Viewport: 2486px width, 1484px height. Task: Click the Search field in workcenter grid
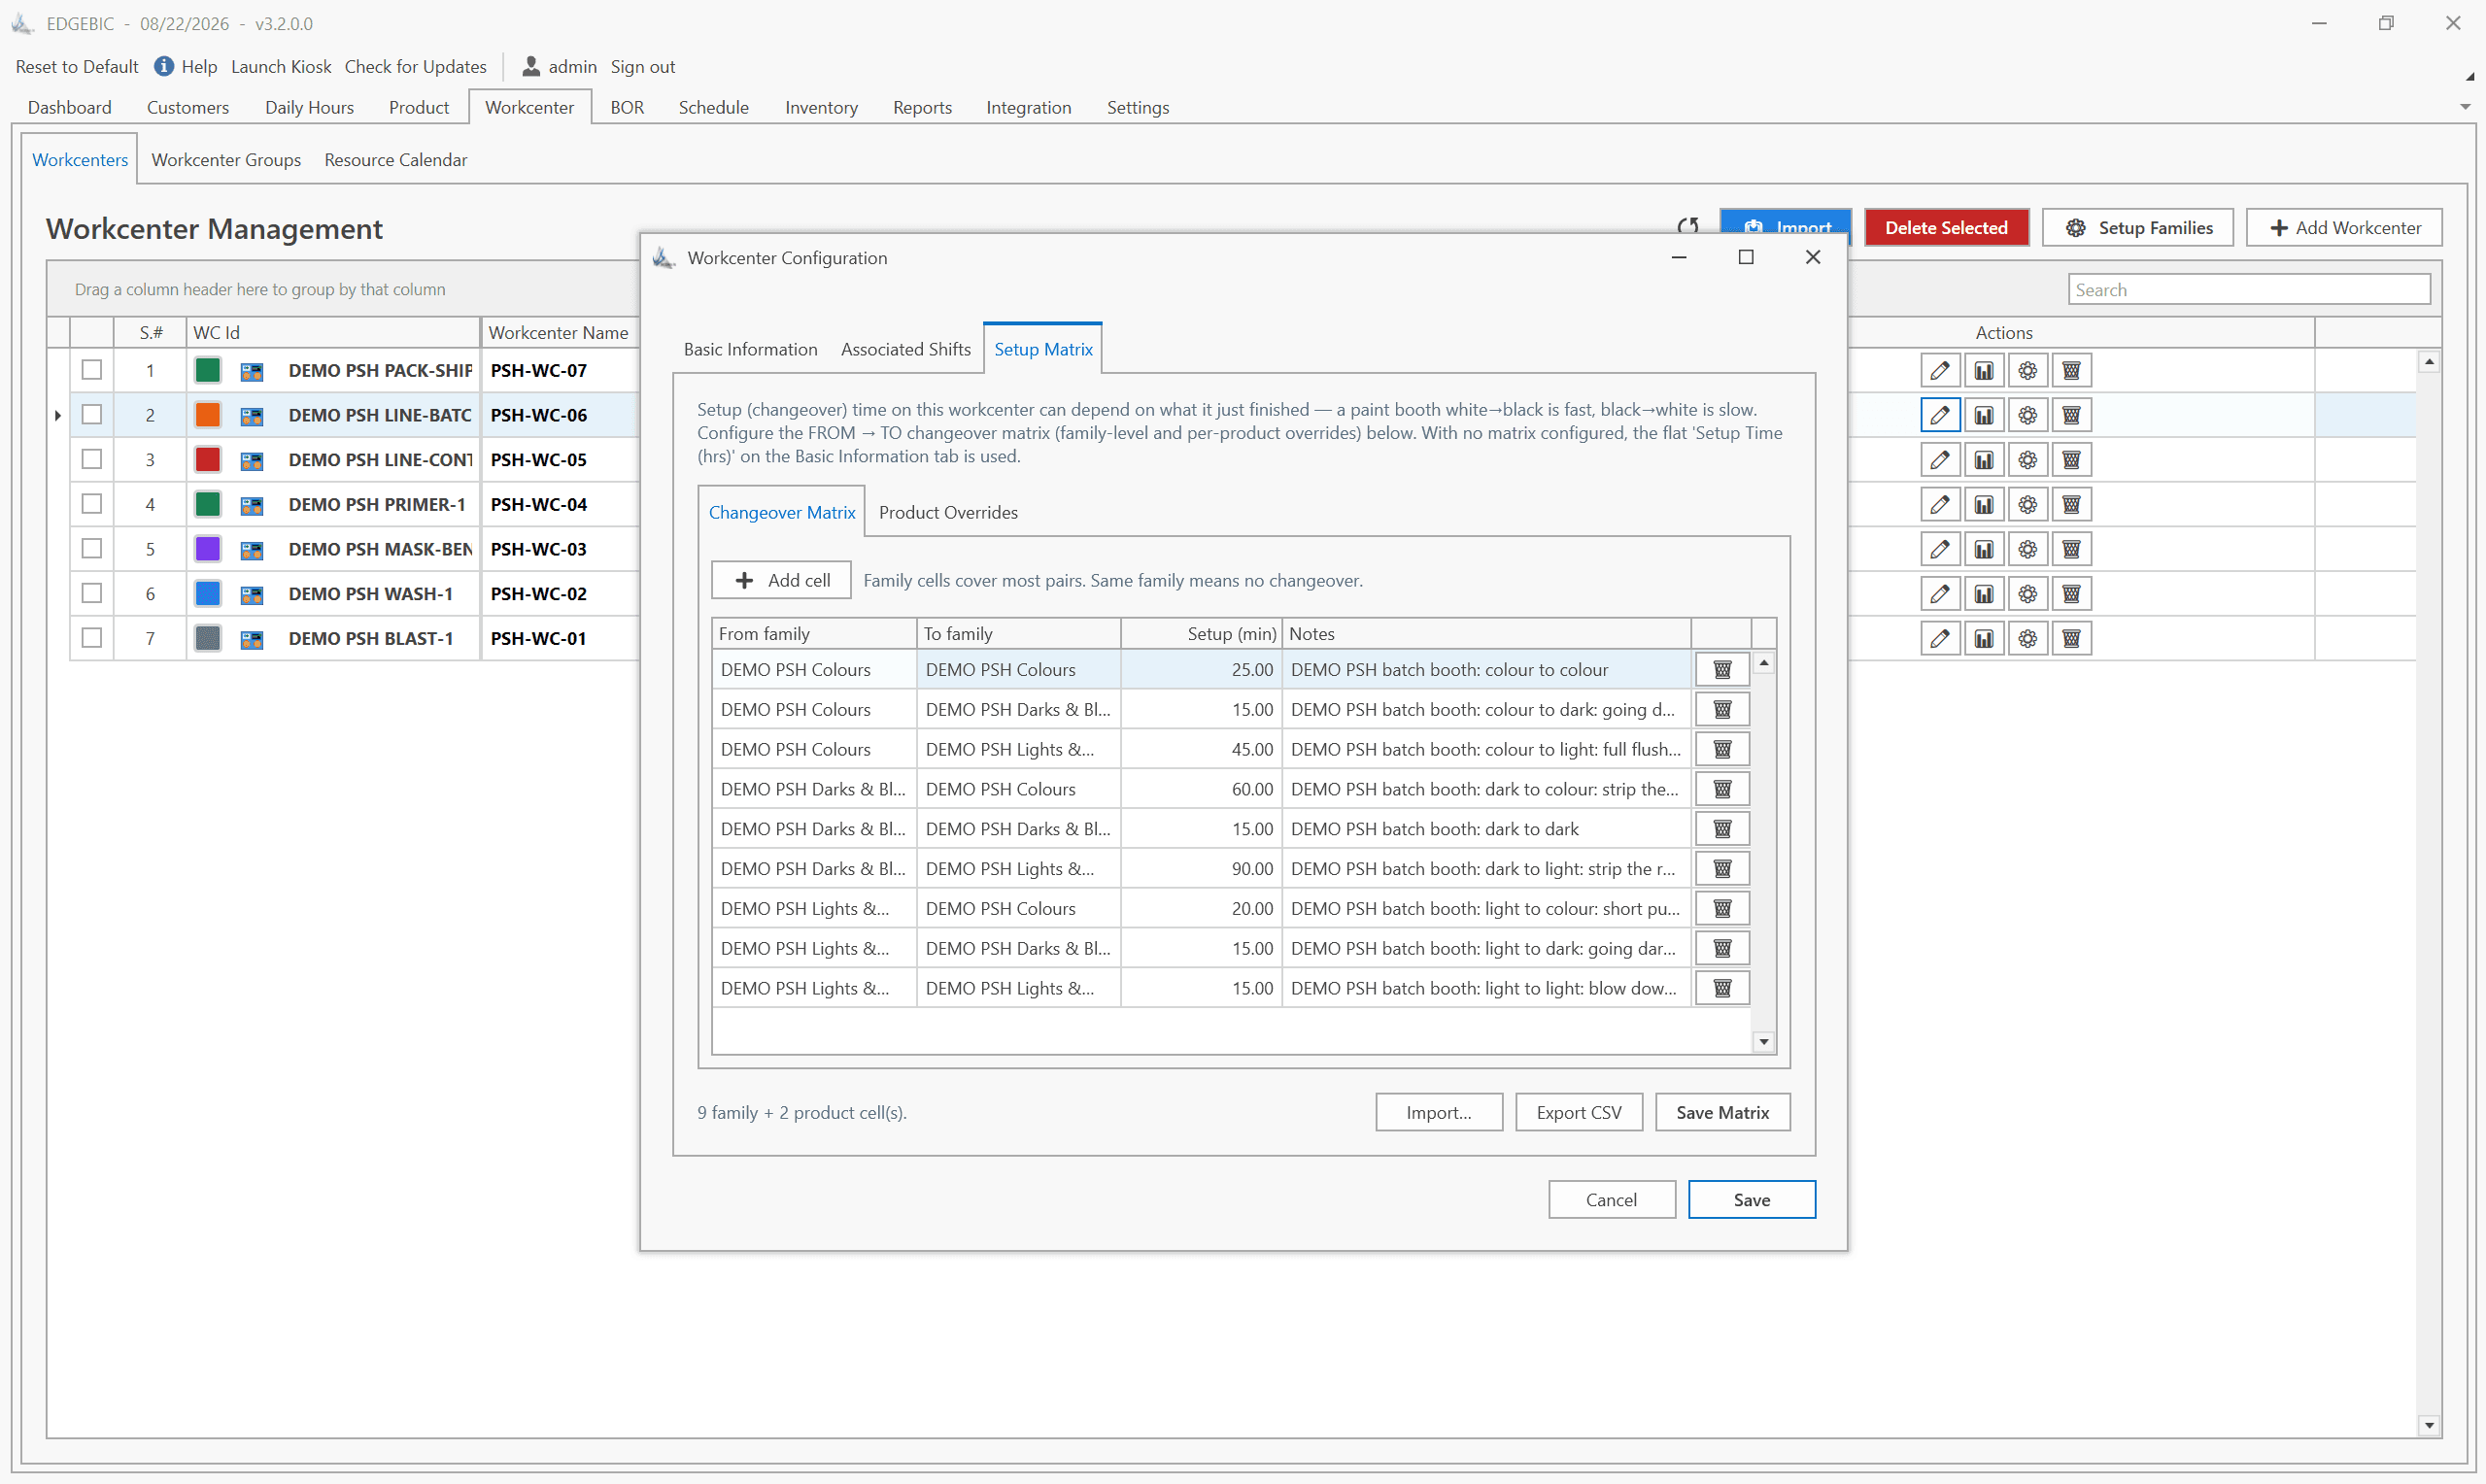point(2249,290)
